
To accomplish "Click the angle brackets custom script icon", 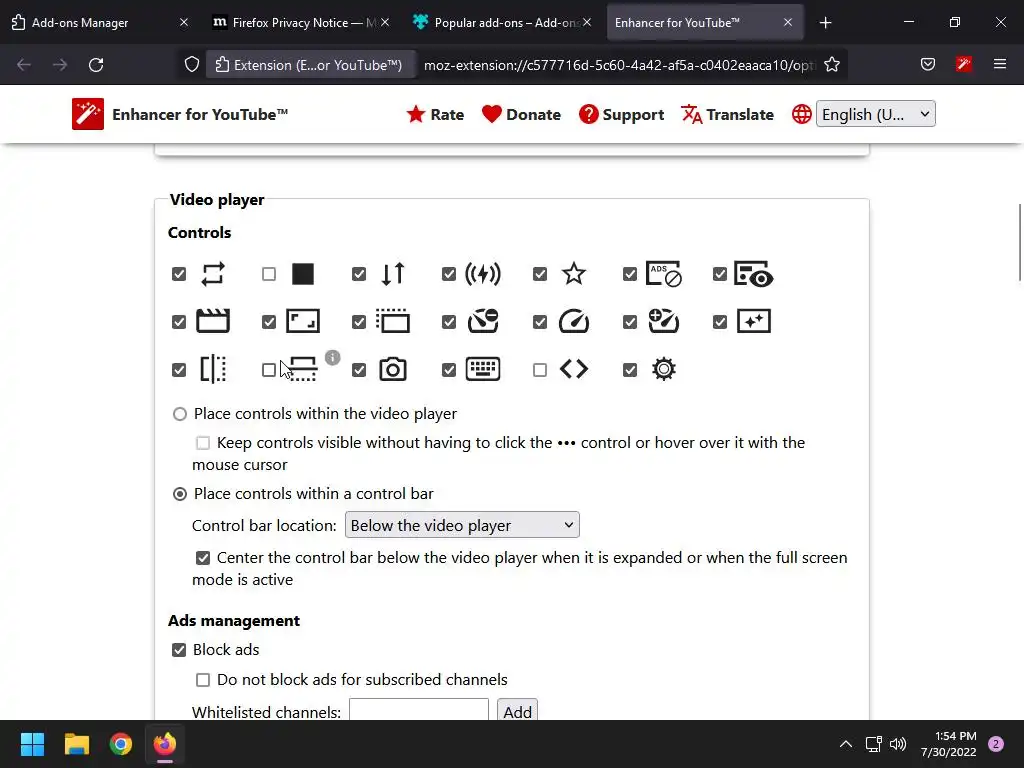I will click(x=574, y=369).
